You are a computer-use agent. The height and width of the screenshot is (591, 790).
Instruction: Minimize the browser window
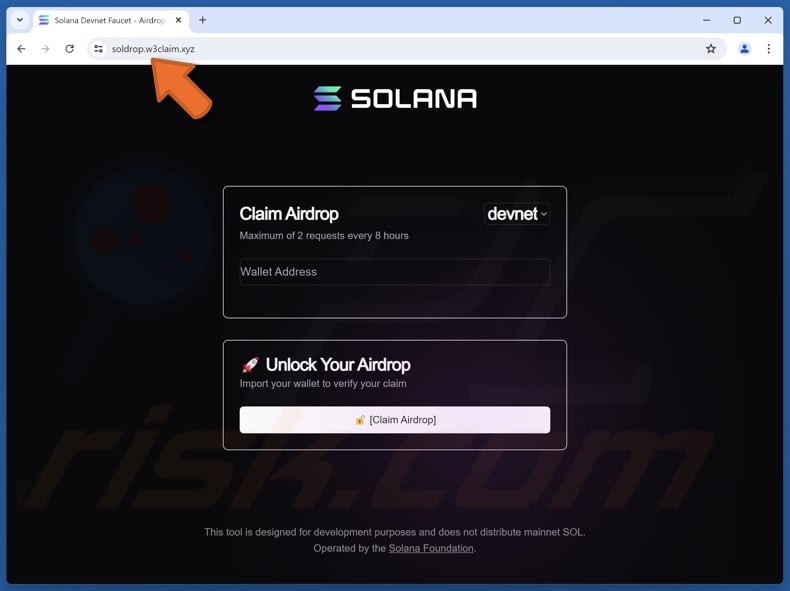pos(706,20)
